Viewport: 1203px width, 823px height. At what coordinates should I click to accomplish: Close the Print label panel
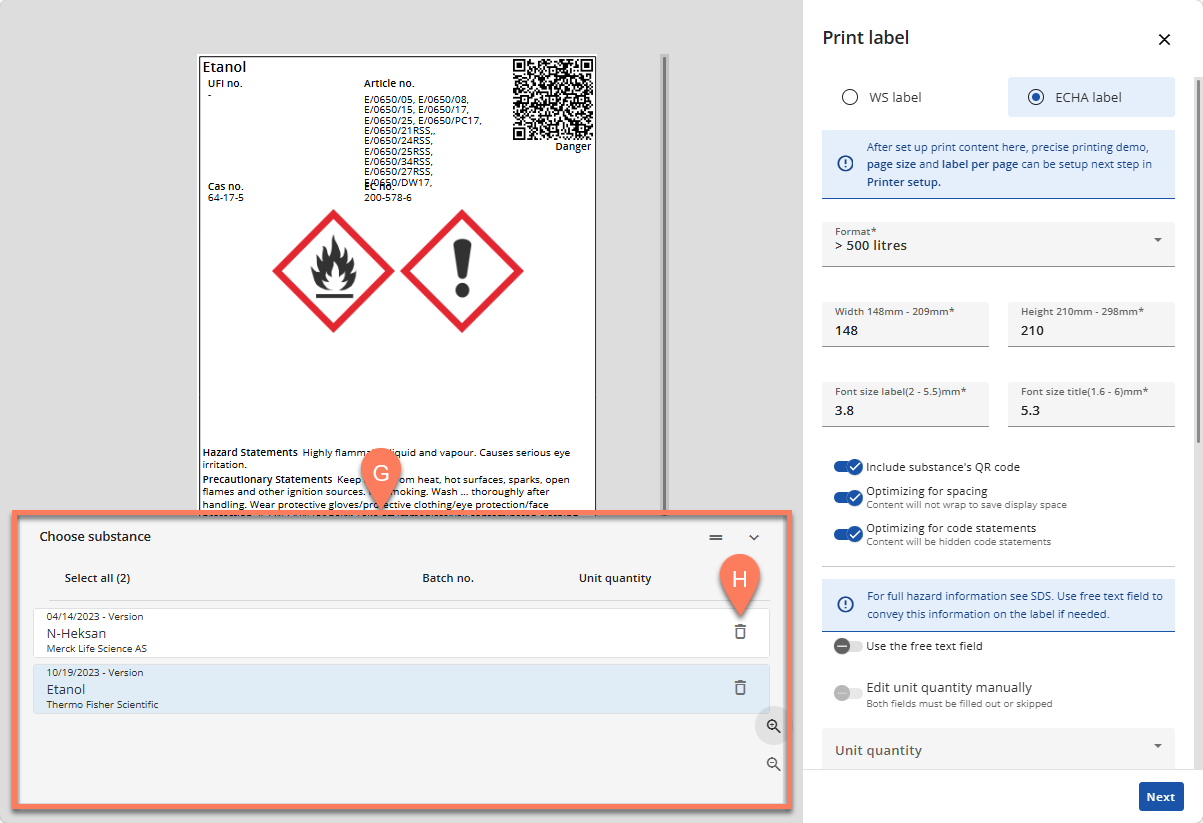(1164, 40)
